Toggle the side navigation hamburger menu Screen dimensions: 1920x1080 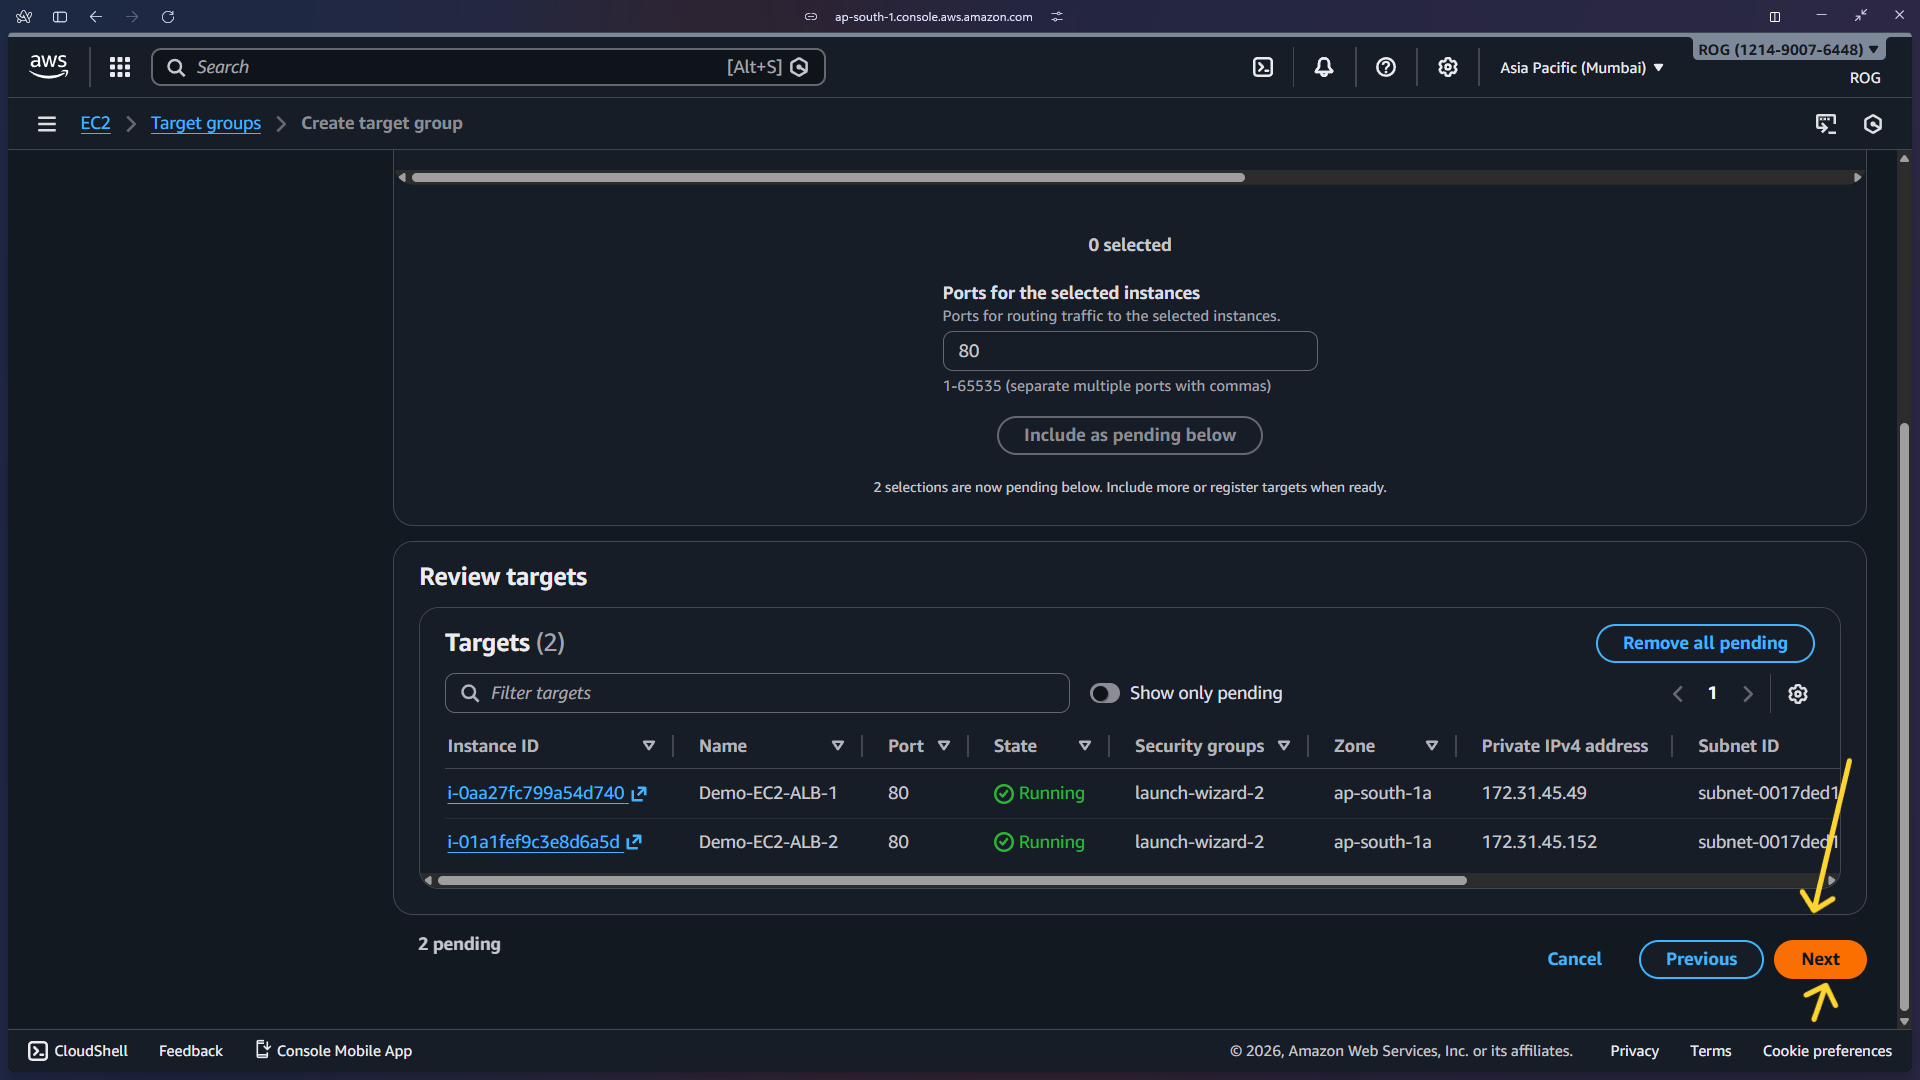tap(46, 124)
